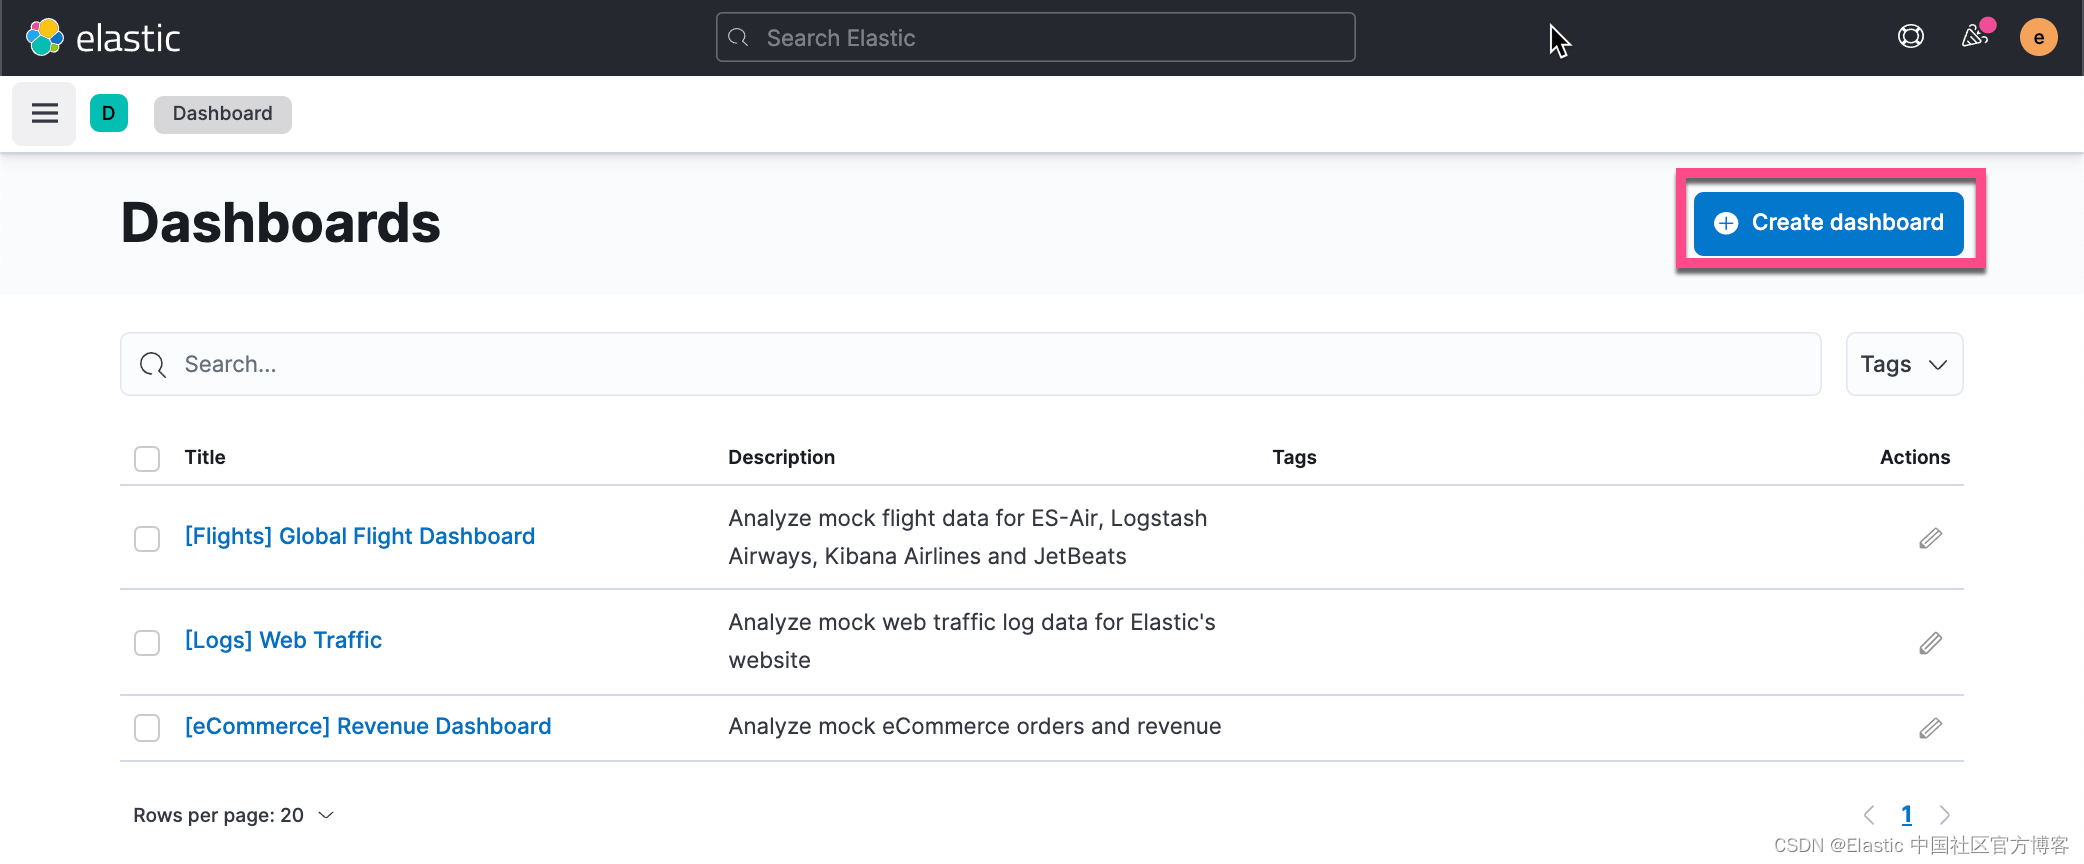Open the help menu lifebuoy icon
Screen dimensions: 2084x864
coord(1910,37)
